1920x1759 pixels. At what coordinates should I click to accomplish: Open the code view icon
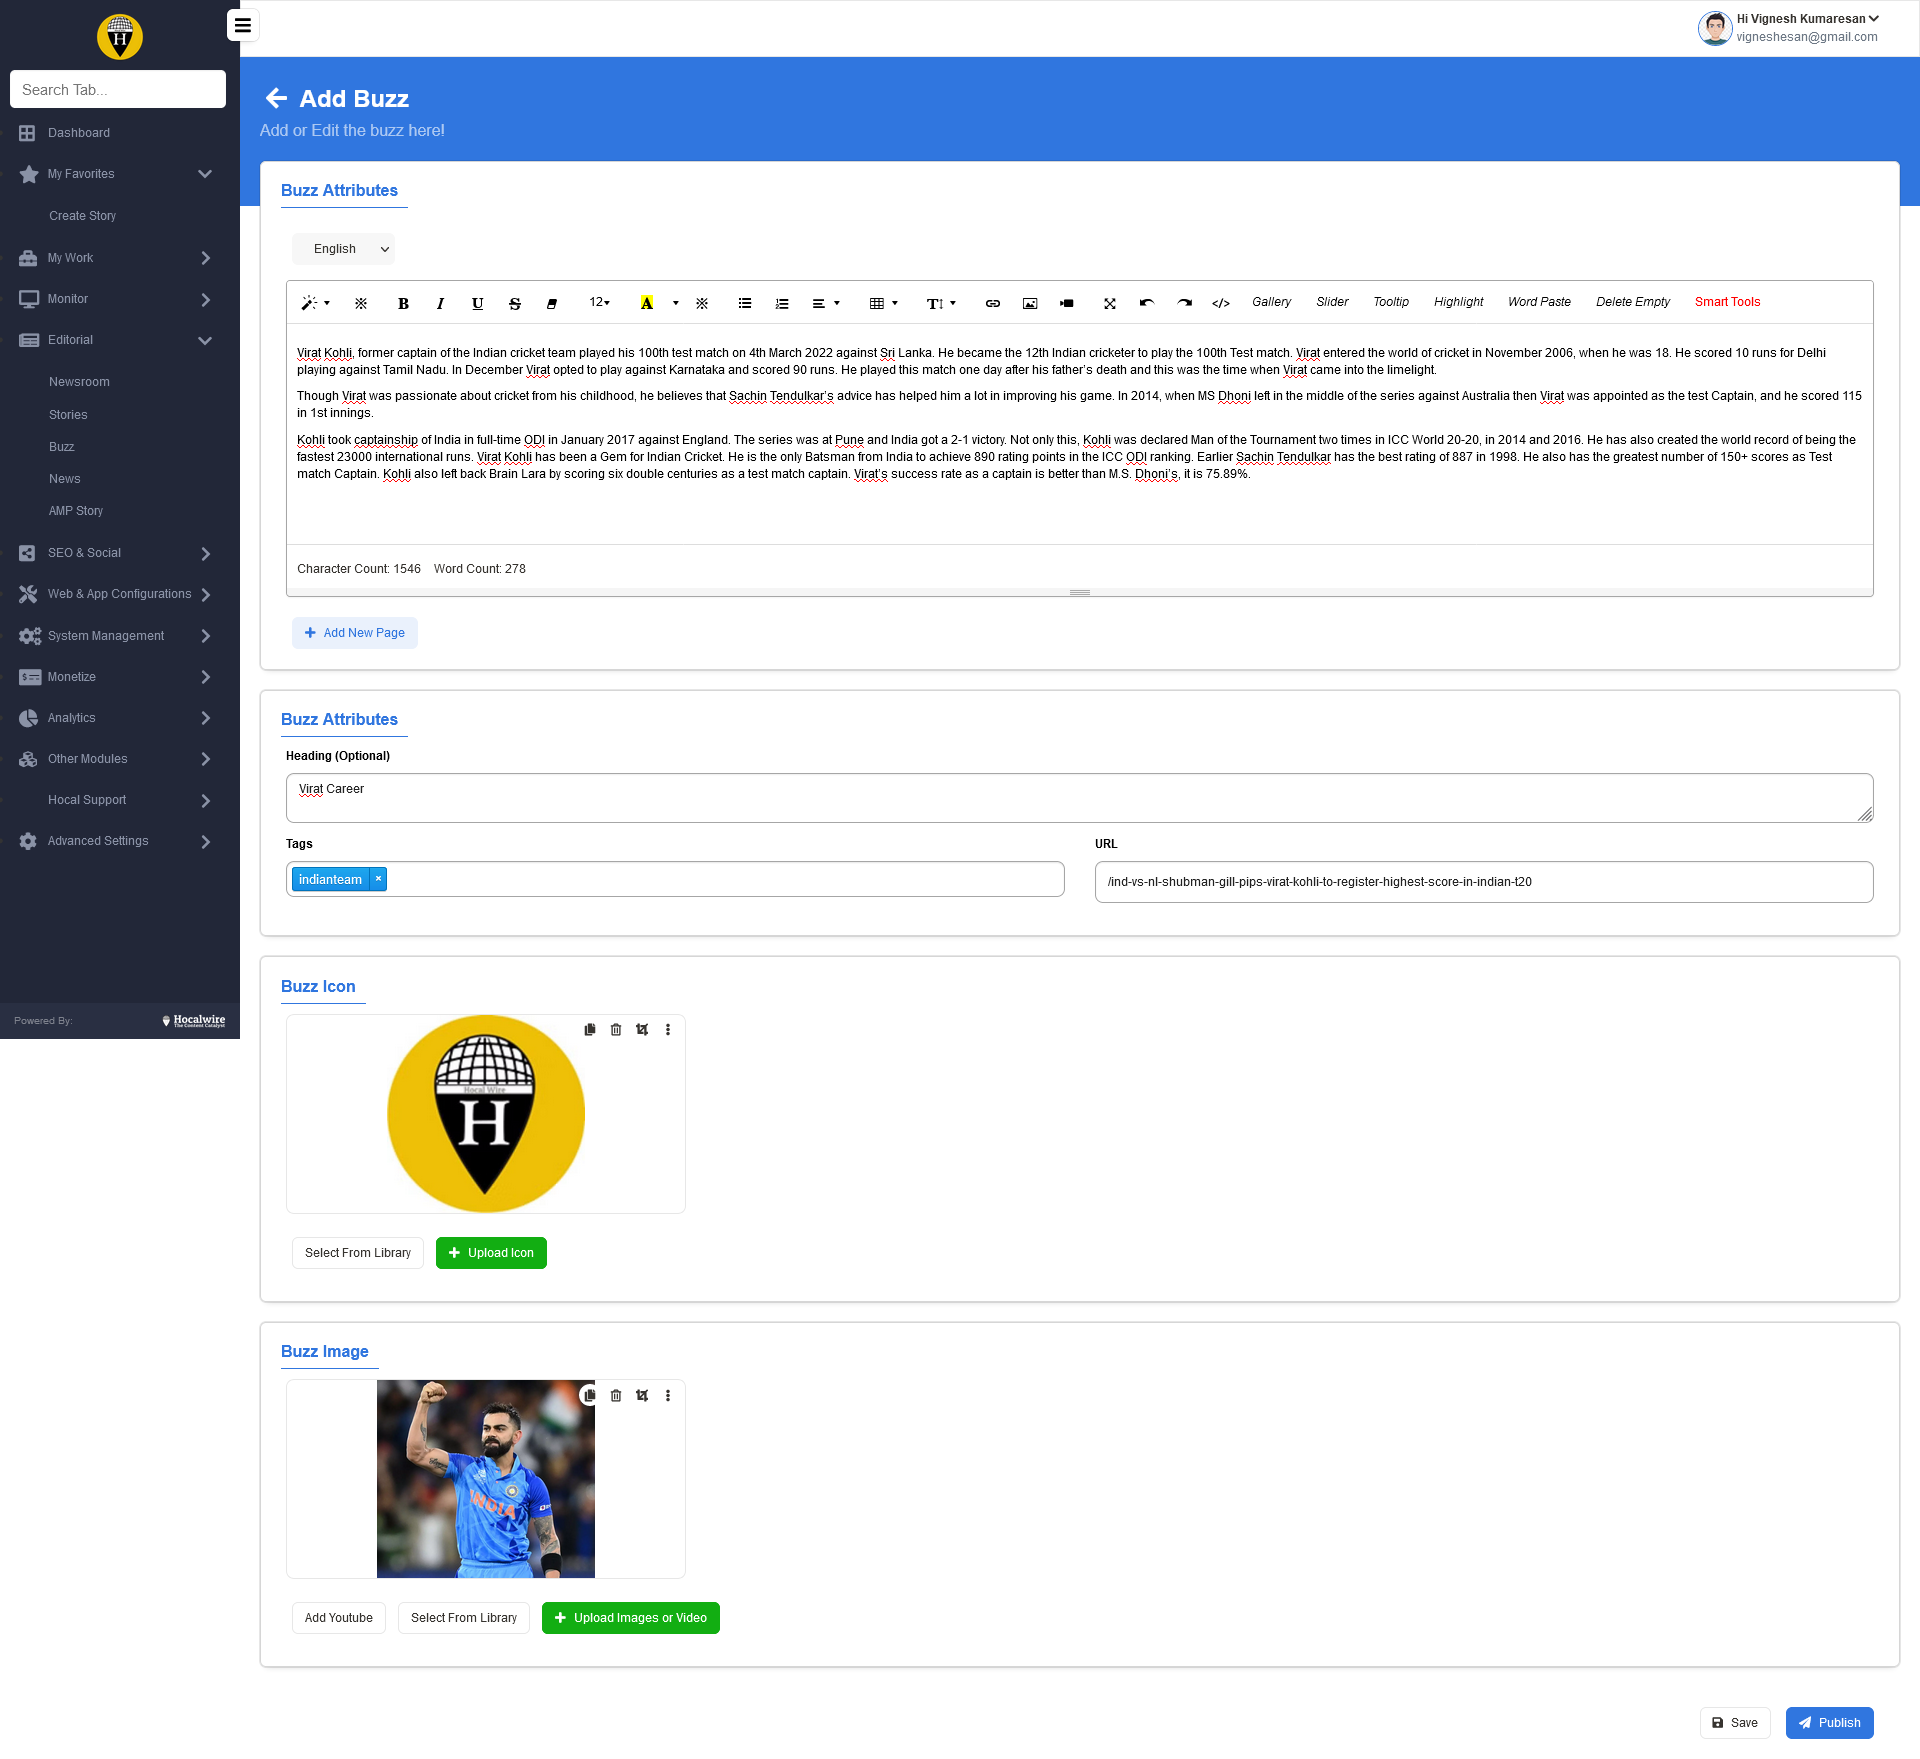(1220, 304)
